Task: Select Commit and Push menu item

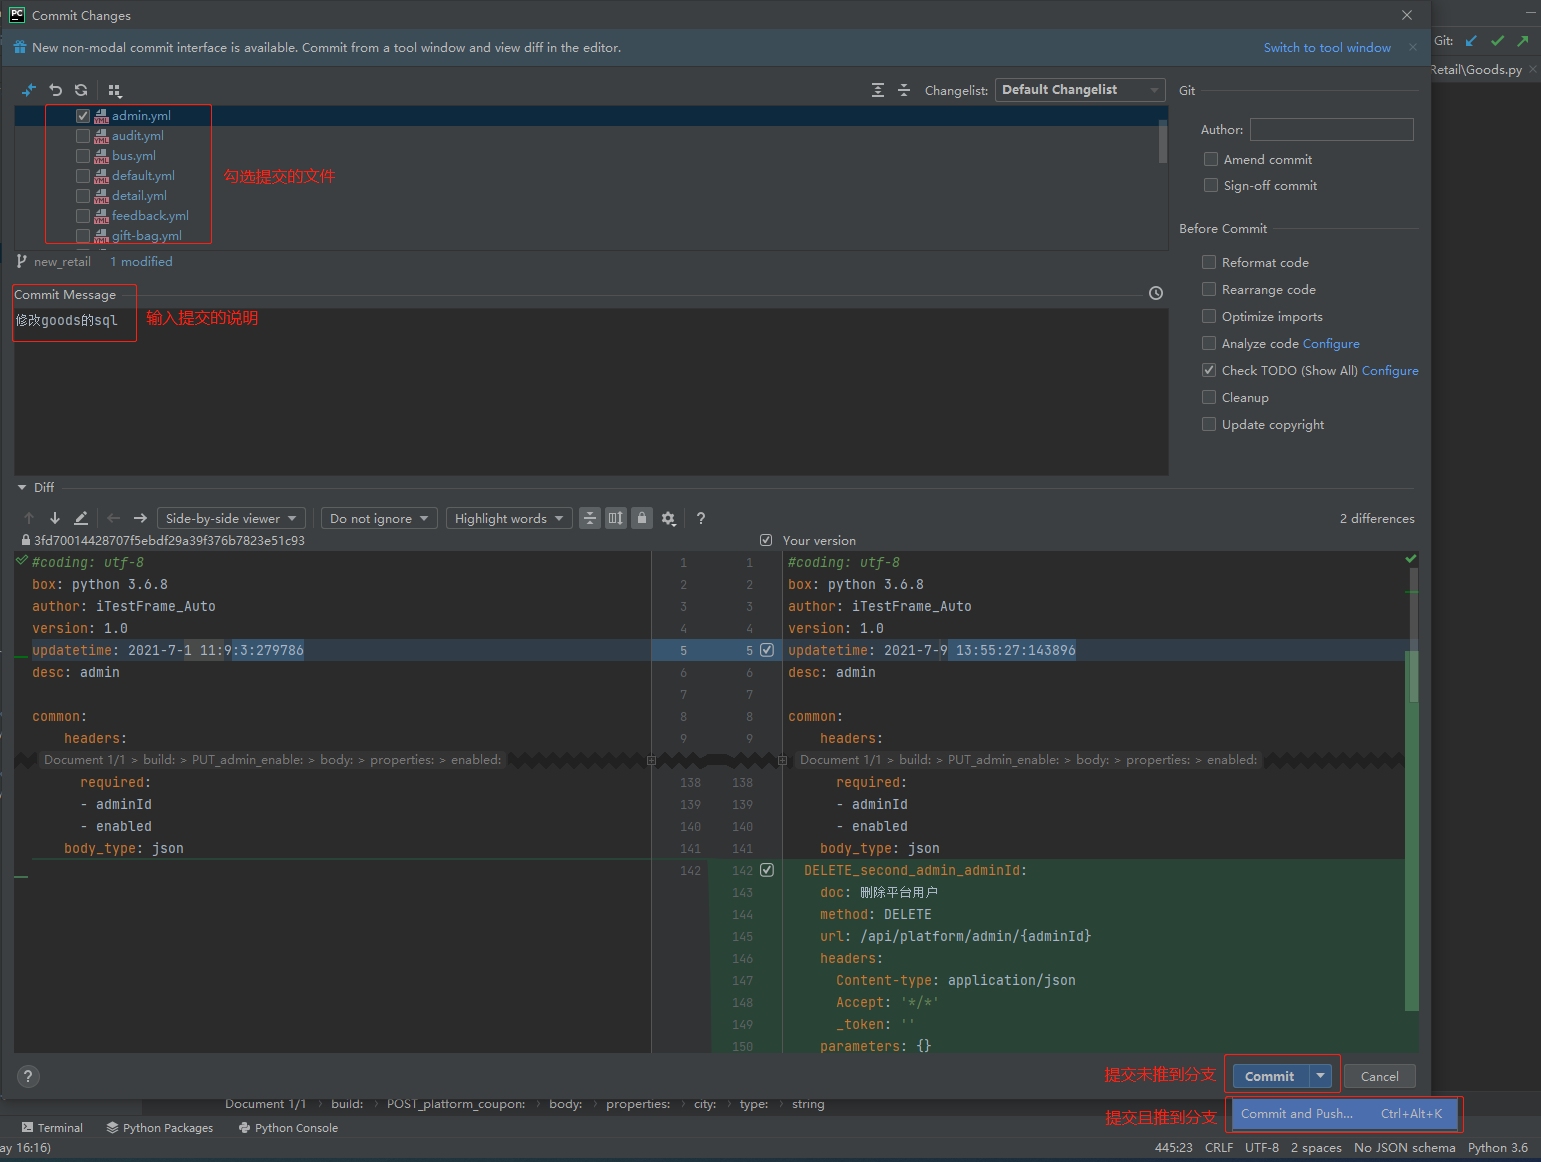Action: pyautogui.click(x=1344, y=1114)
